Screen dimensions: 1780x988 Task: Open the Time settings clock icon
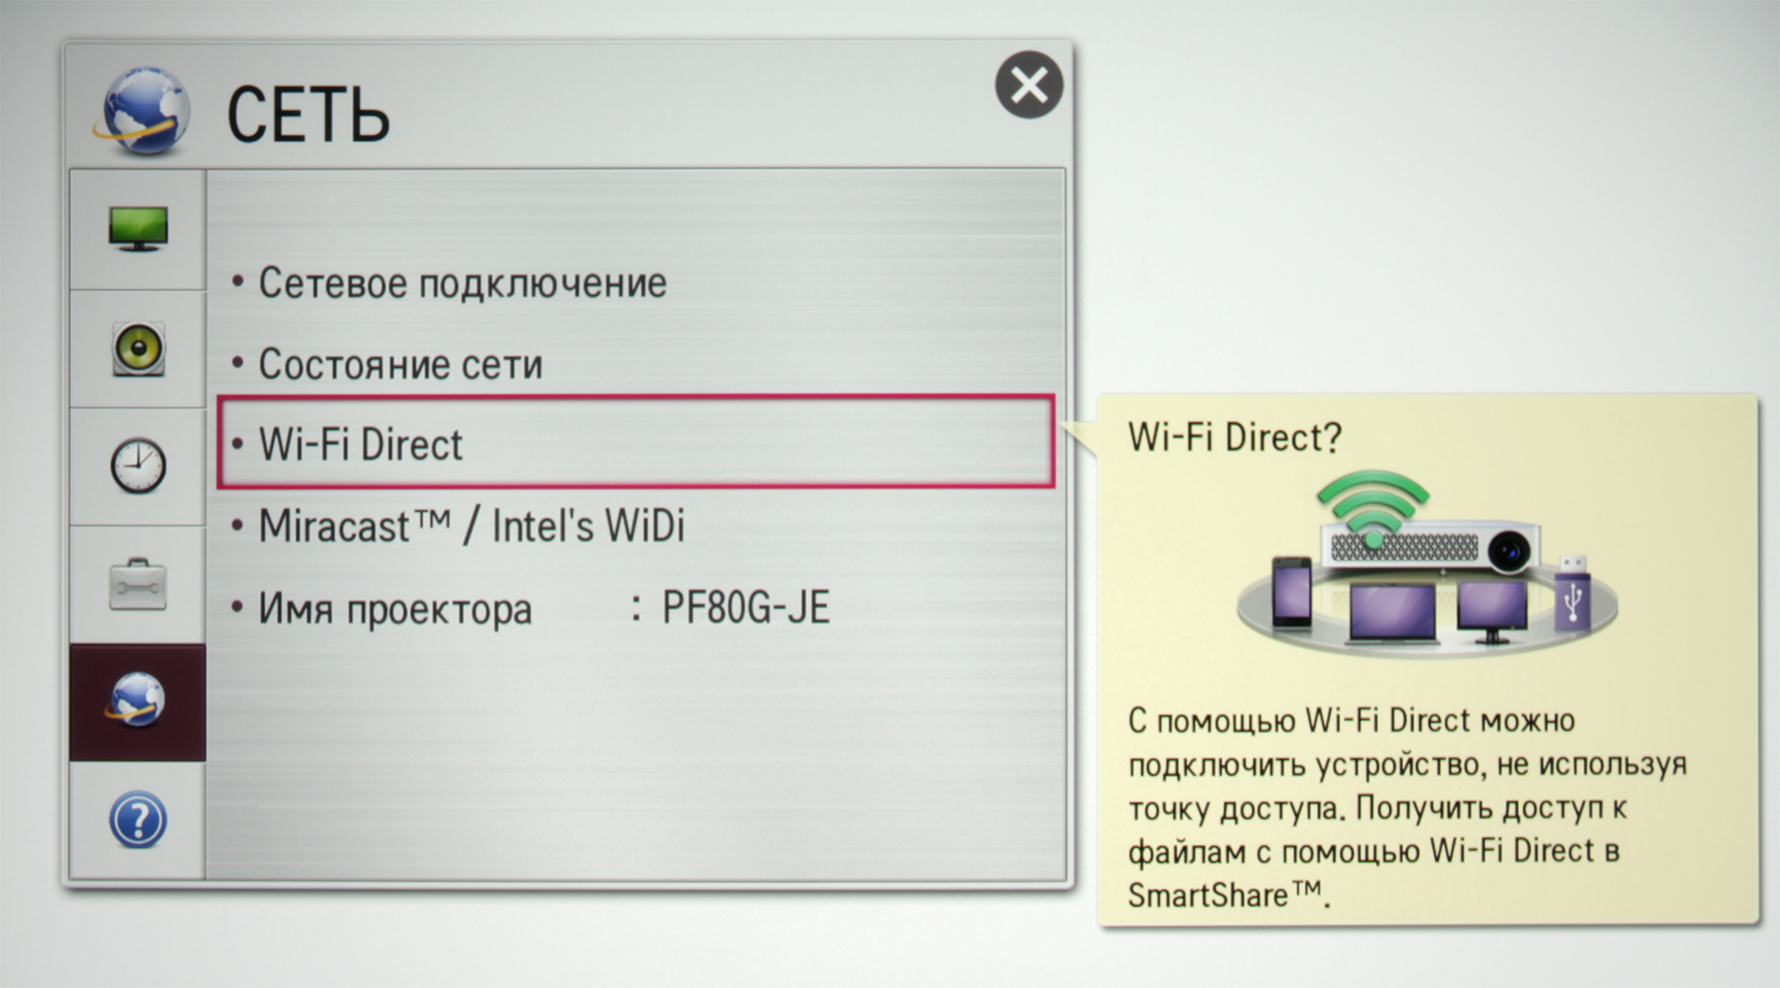tap(138, 466)
